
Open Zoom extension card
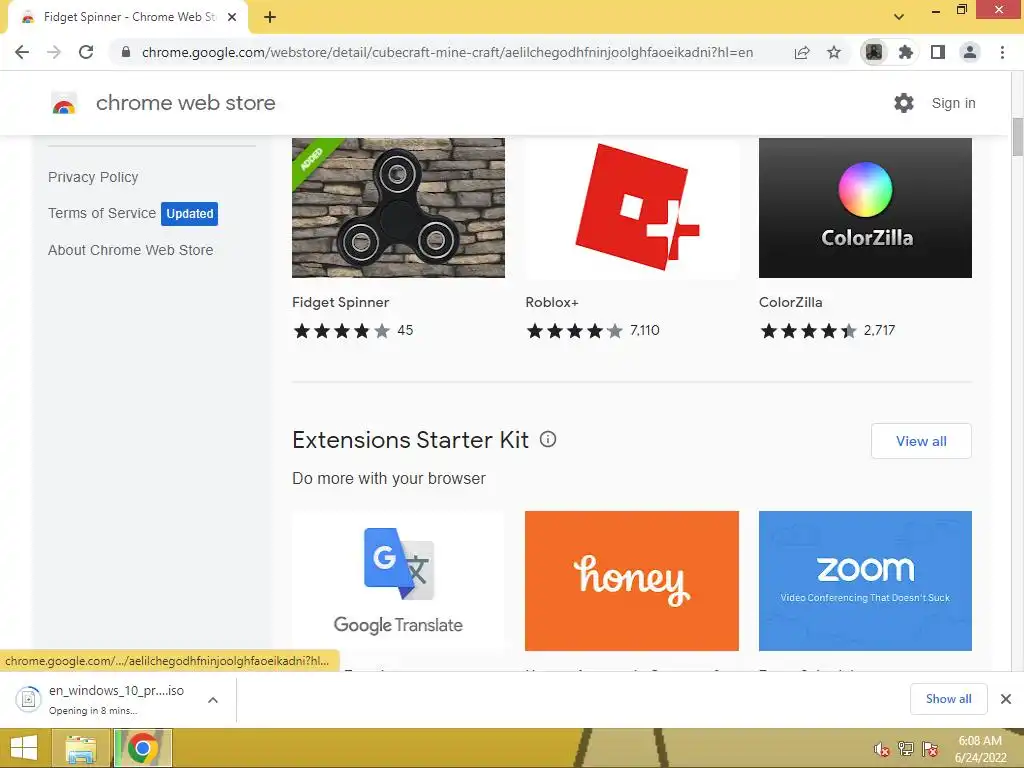click(x=865, y=581)
